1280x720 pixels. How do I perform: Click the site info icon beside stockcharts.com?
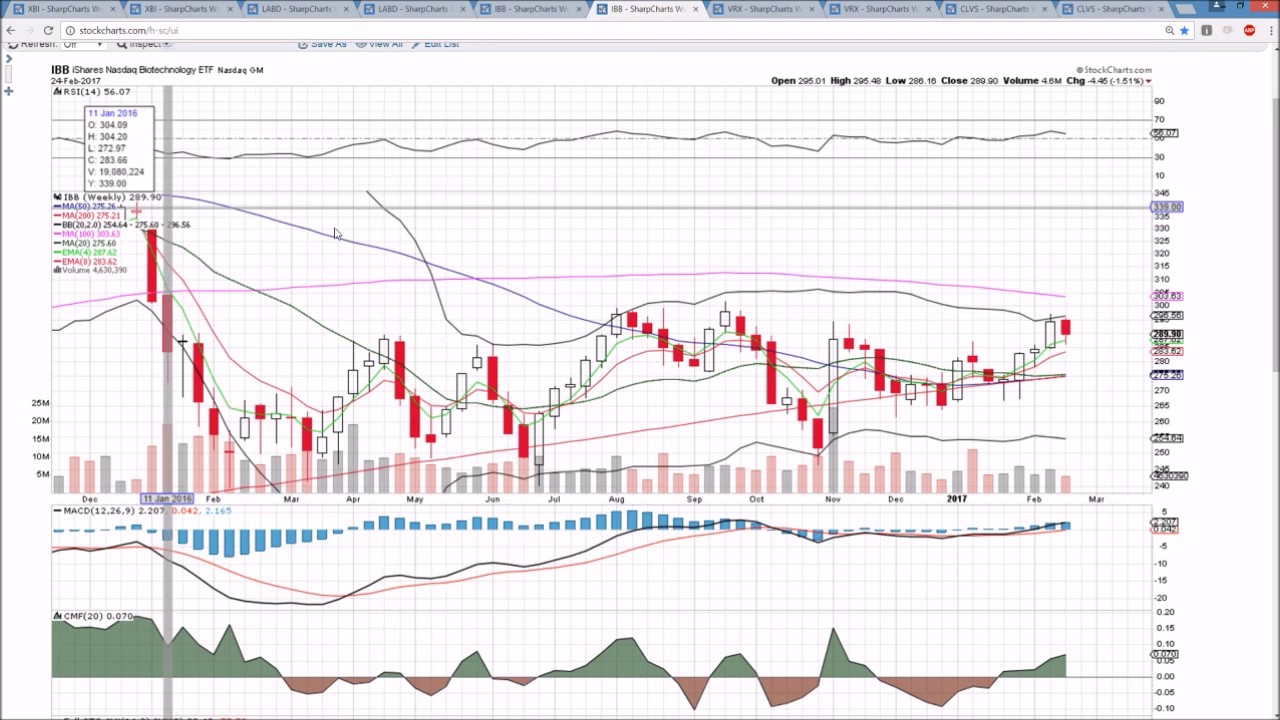tap(70, 30)
